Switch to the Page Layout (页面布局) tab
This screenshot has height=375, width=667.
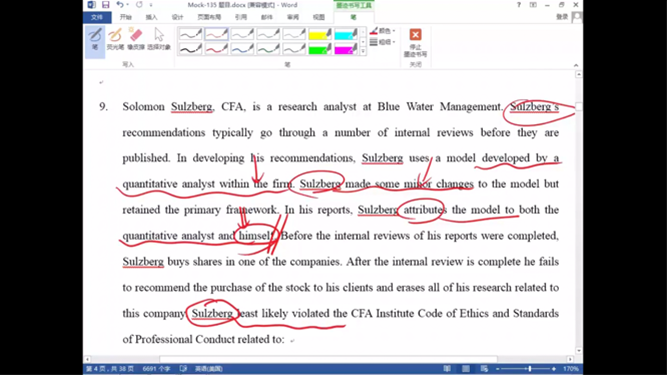[209, 17]
